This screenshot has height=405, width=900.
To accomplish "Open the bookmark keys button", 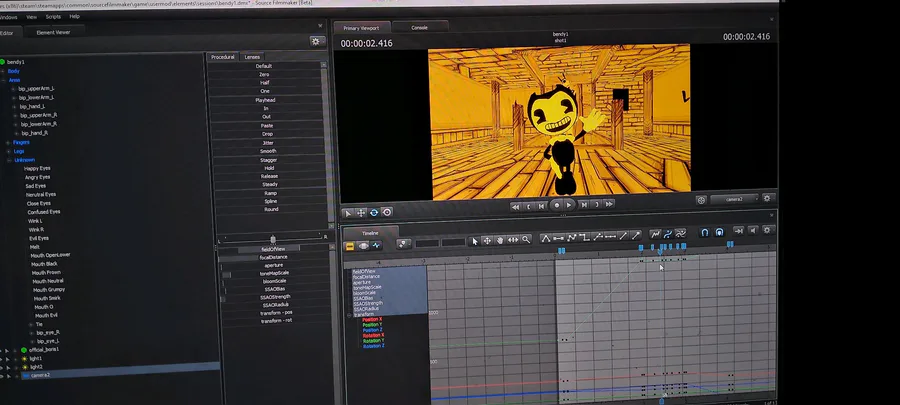I will [x=403, y=244].
